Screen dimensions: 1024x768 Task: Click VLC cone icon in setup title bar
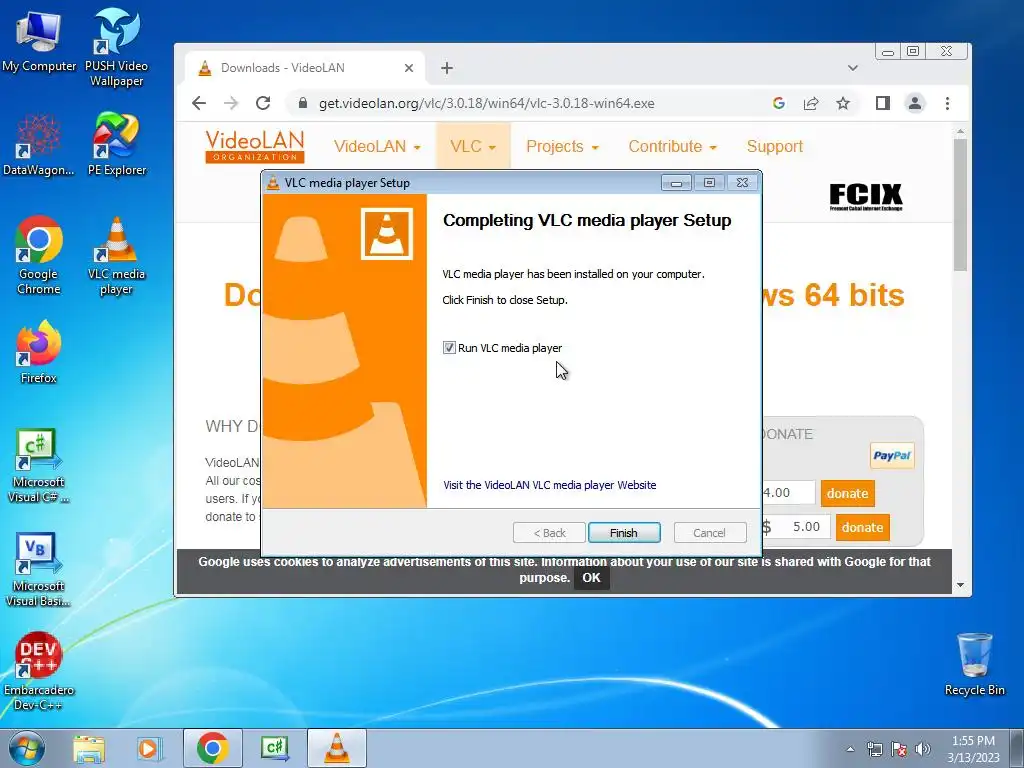pos(273,183)
